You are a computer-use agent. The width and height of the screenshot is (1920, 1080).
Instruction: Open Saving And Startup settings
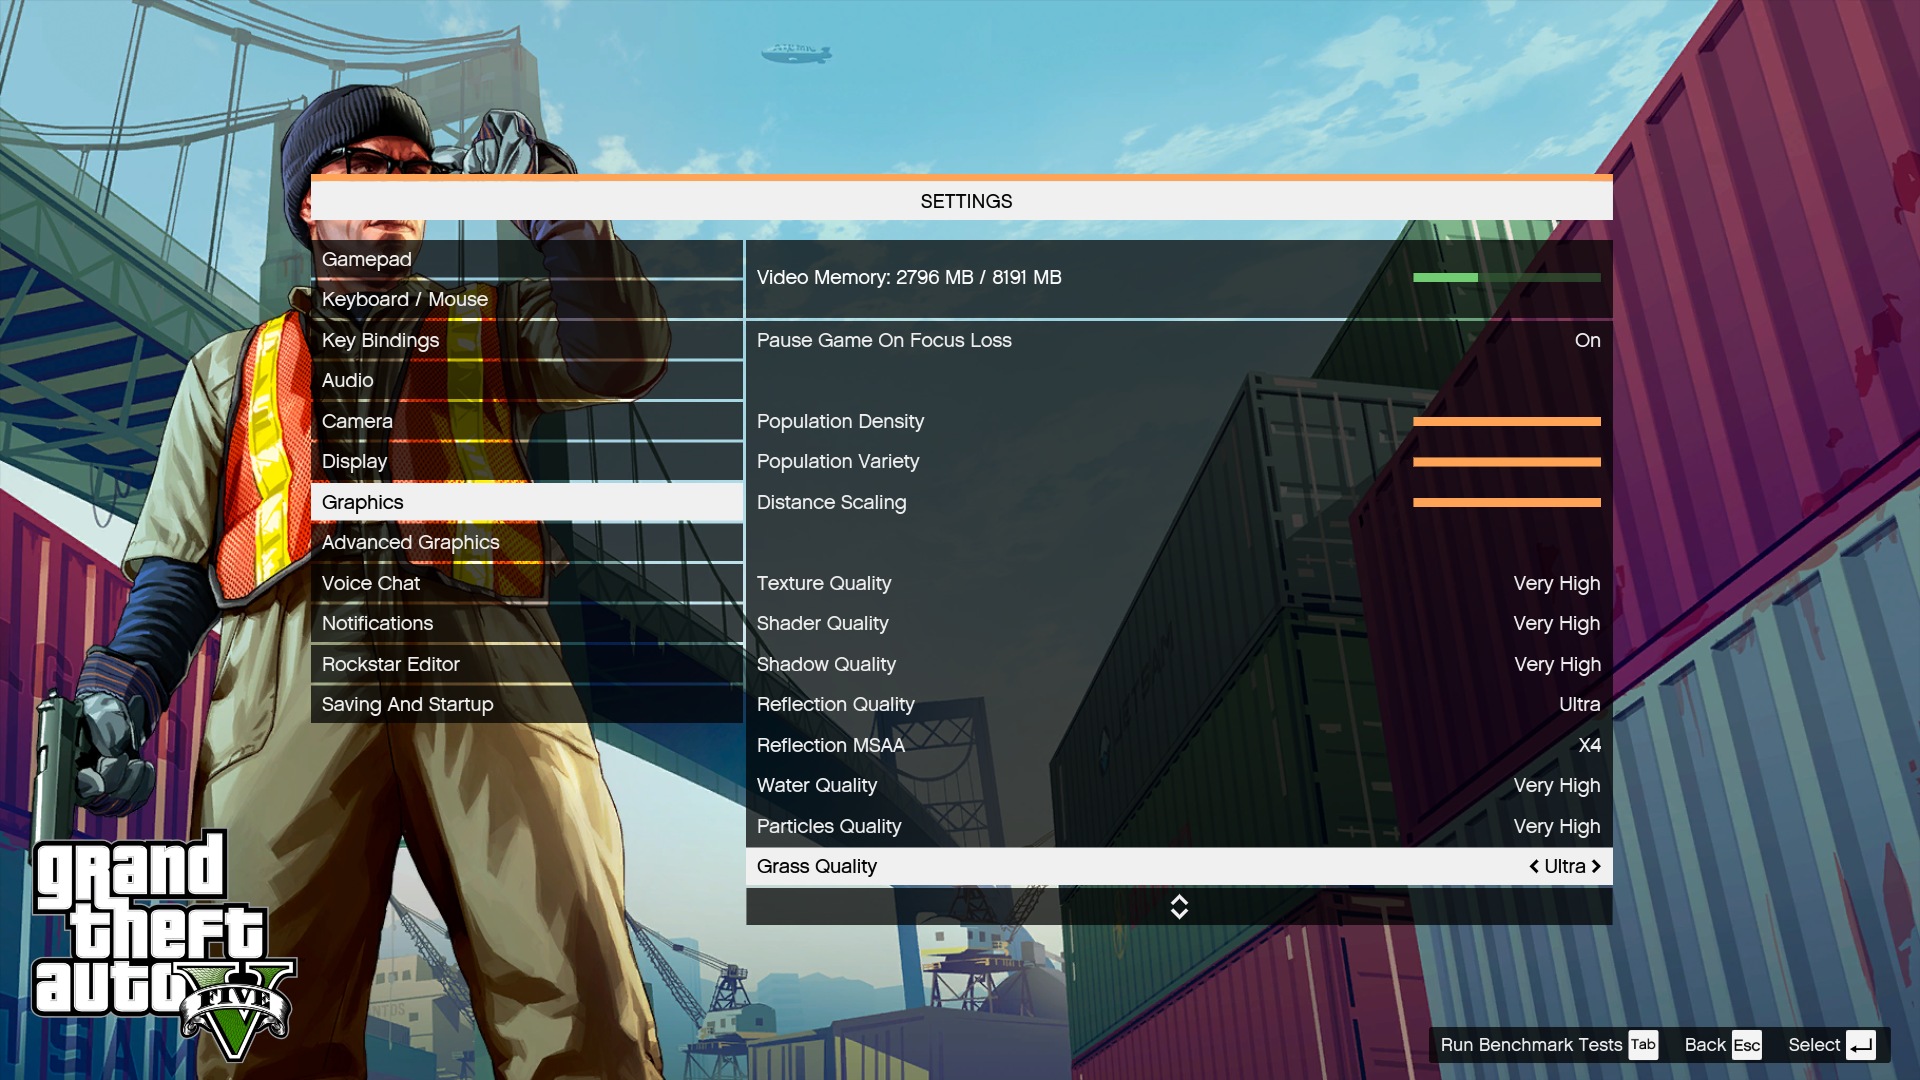[407, 703]
